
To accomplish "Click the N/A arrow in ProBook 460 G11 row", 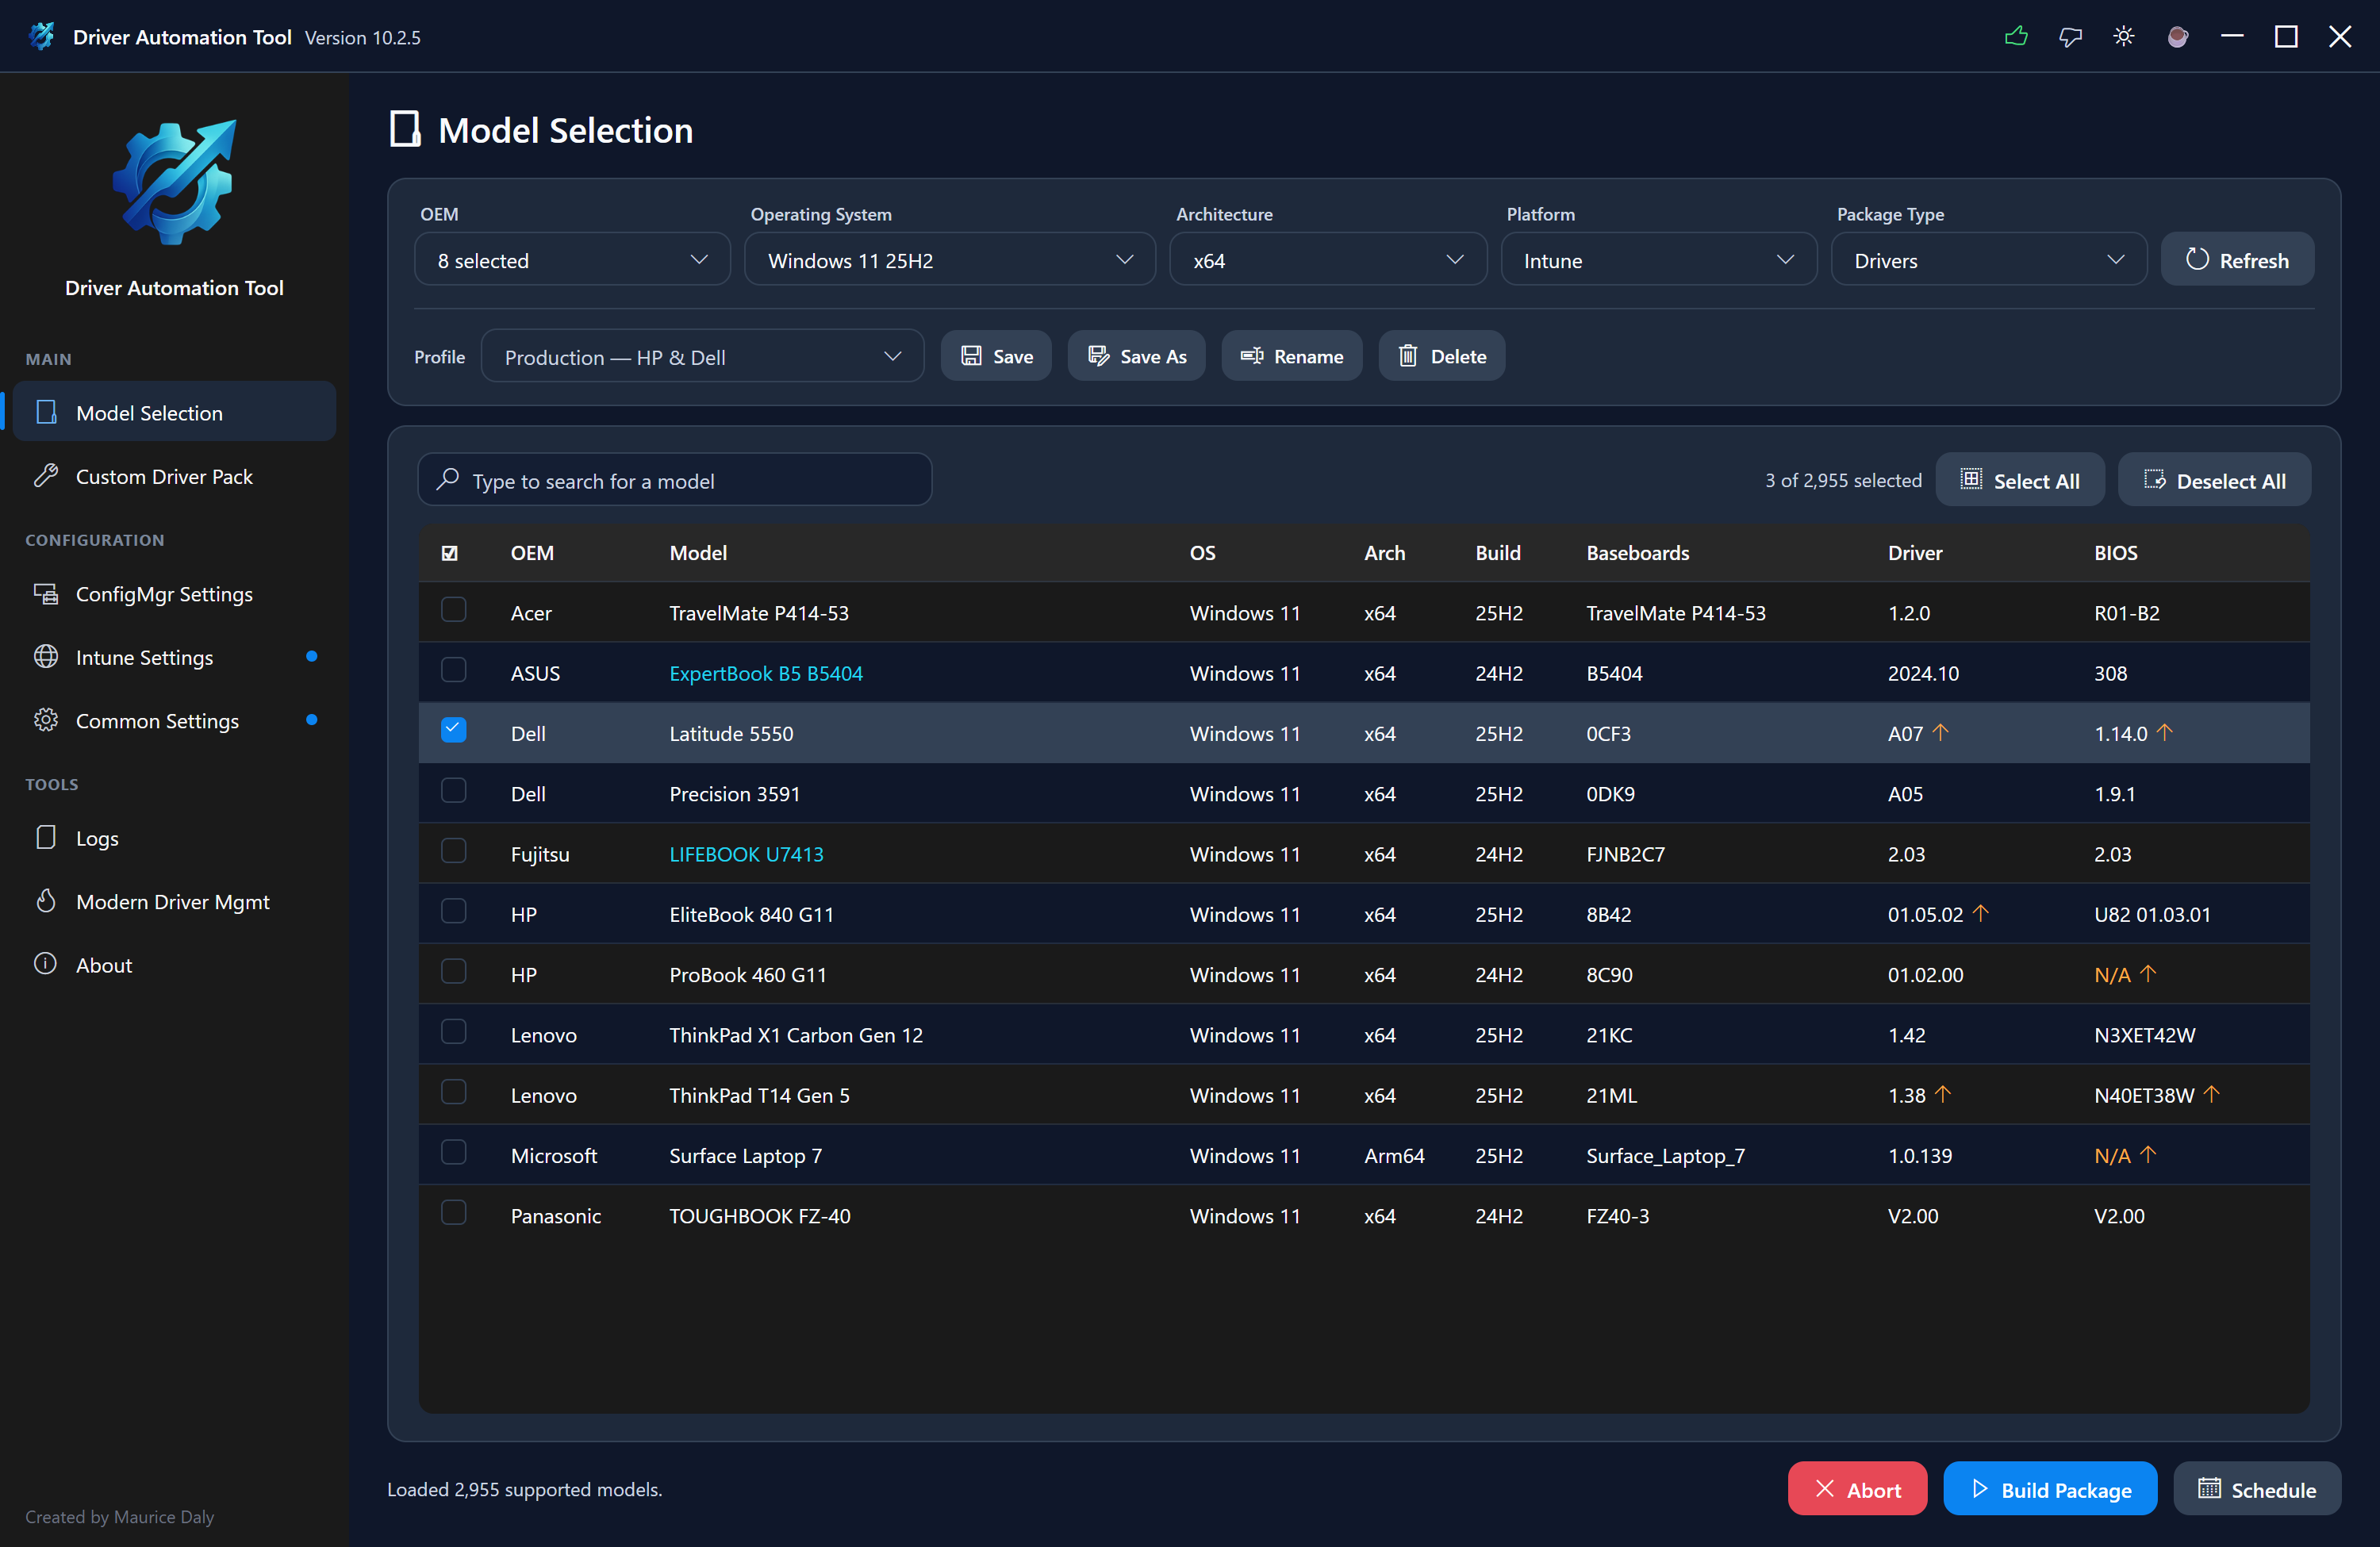I will [2148, 974].
